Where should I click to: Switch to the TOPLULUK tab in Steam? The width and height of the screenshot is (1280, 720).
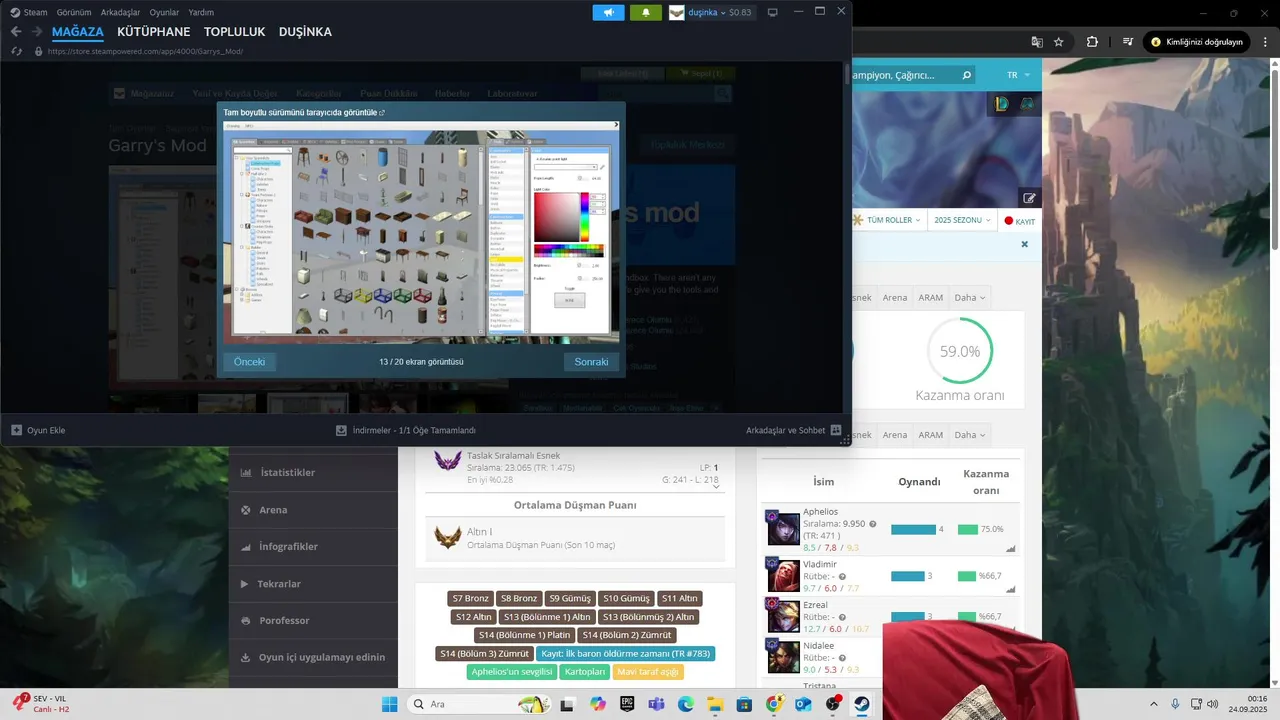(235, 32)
